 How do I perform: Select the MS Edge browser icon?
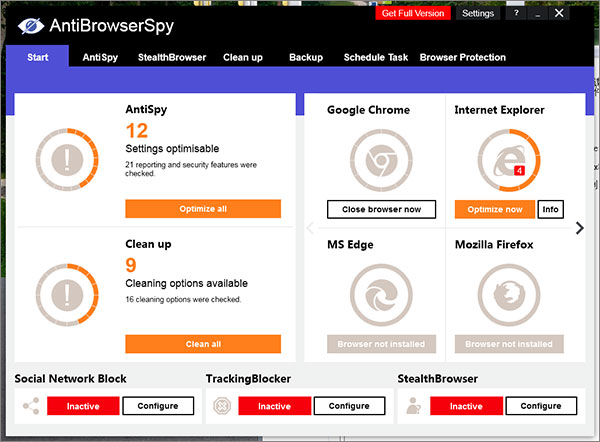[x=381, y=295]
